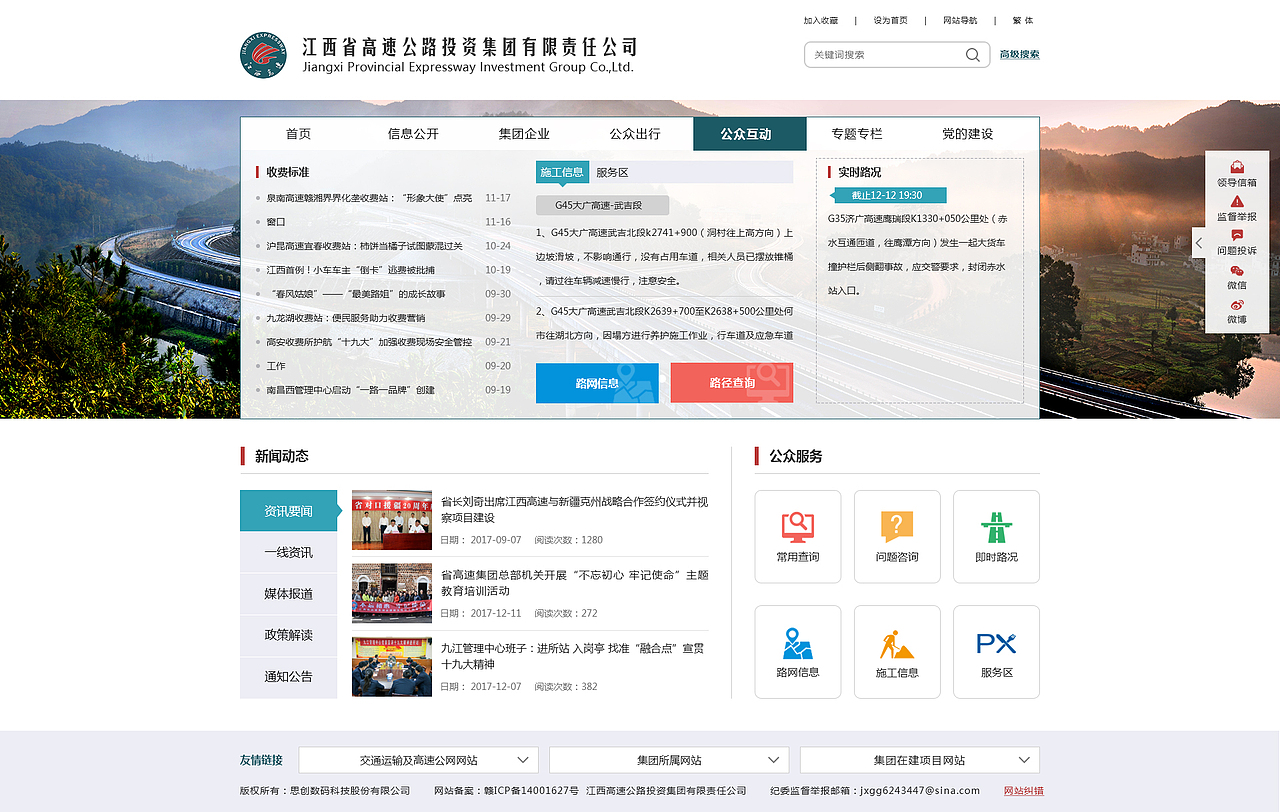Click 加入收藏 link
Viewport: 1280px width, 812px height.
pyautogui.click(x=821, y=20)
